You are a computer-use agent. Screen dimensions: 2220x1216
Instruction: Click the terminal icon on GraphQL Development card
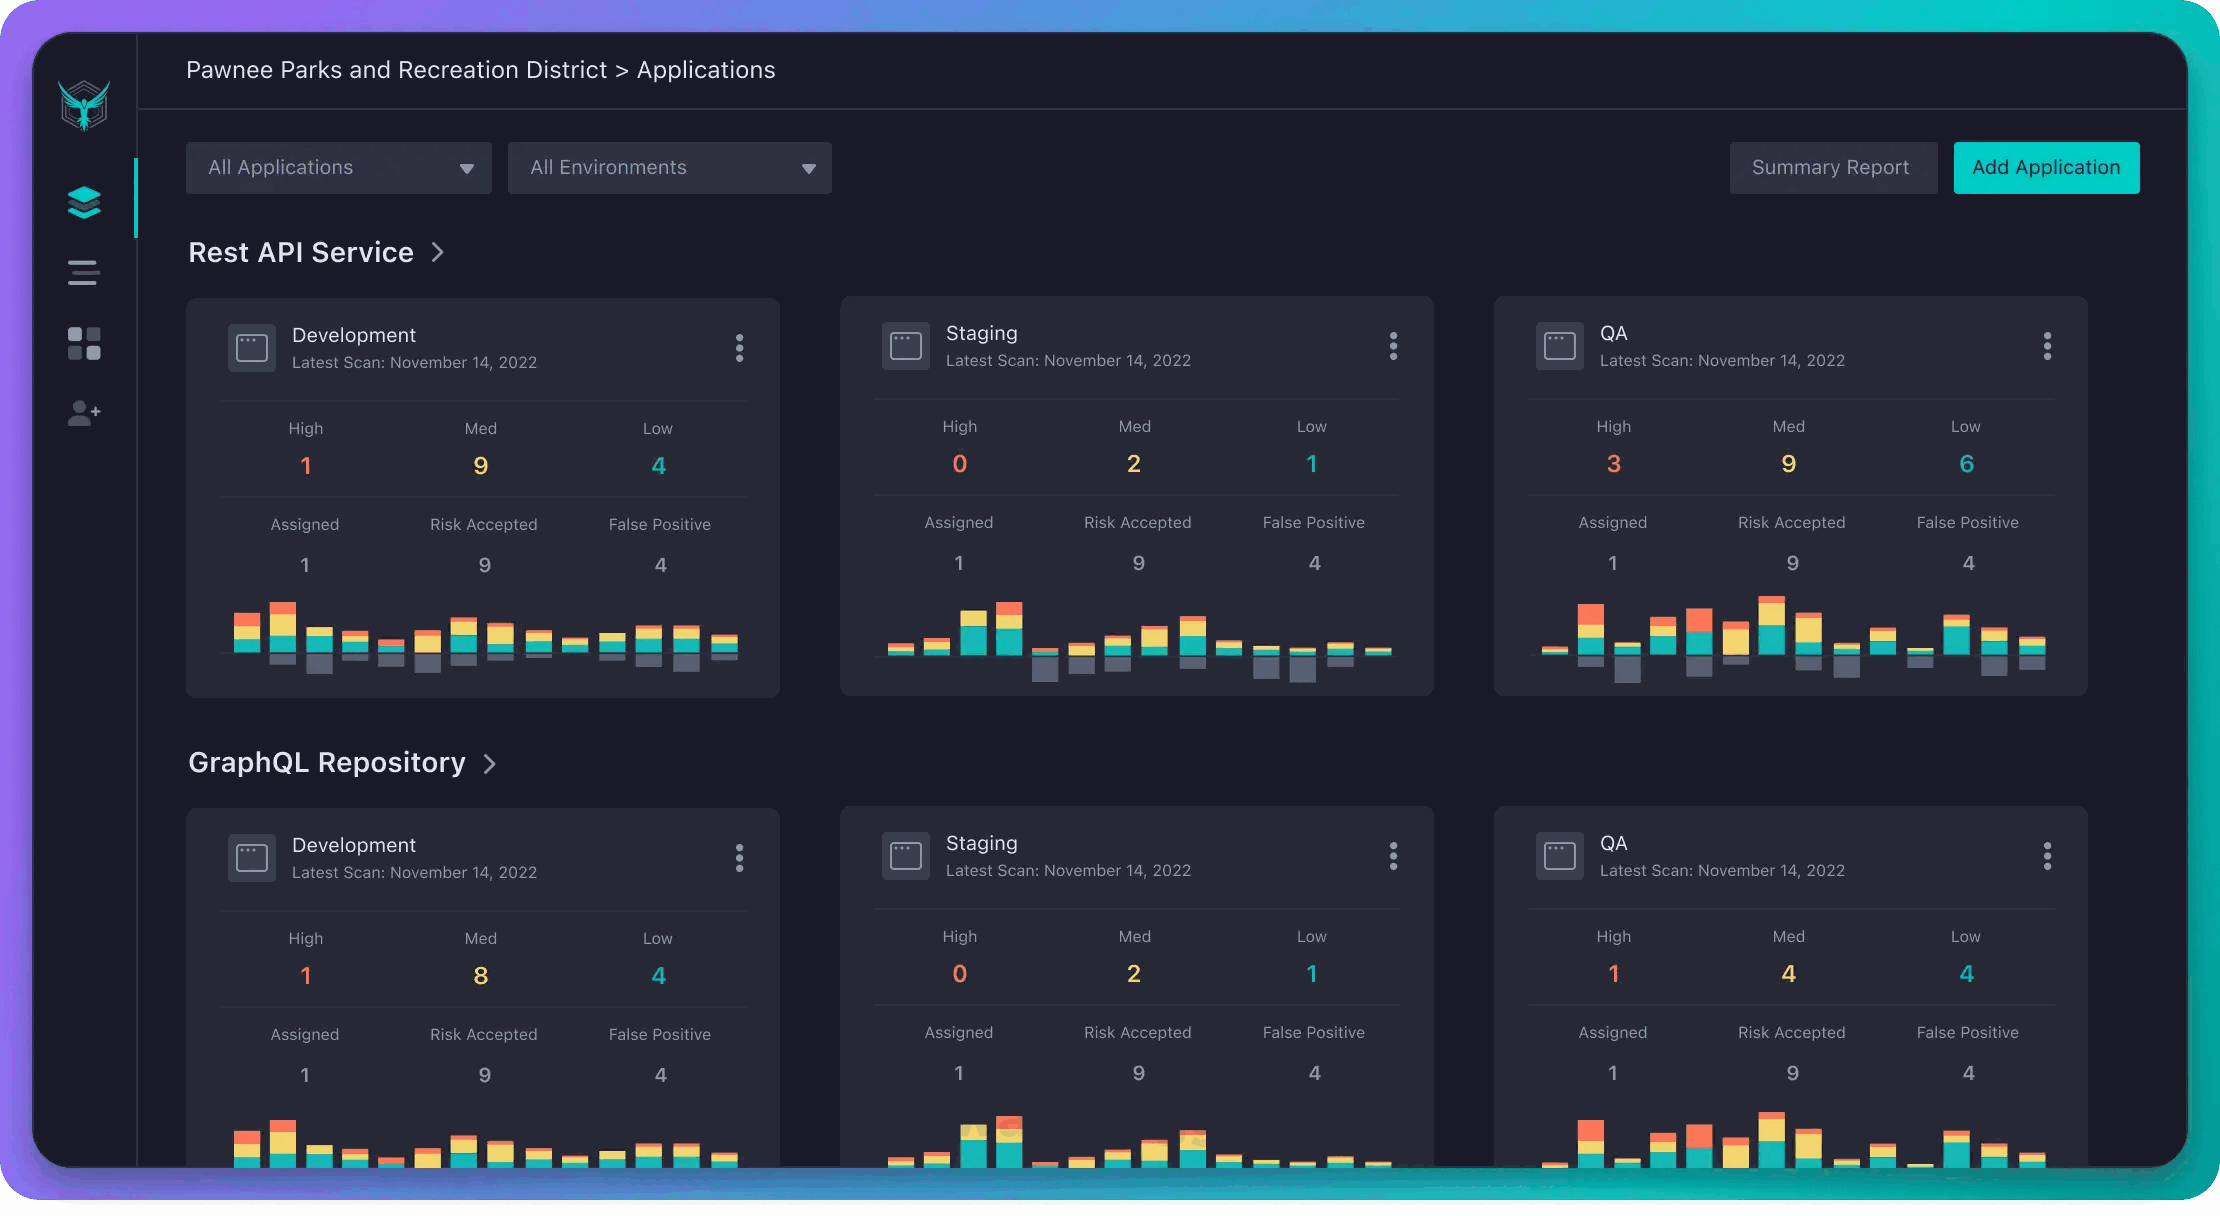click(x=252, y=857)
